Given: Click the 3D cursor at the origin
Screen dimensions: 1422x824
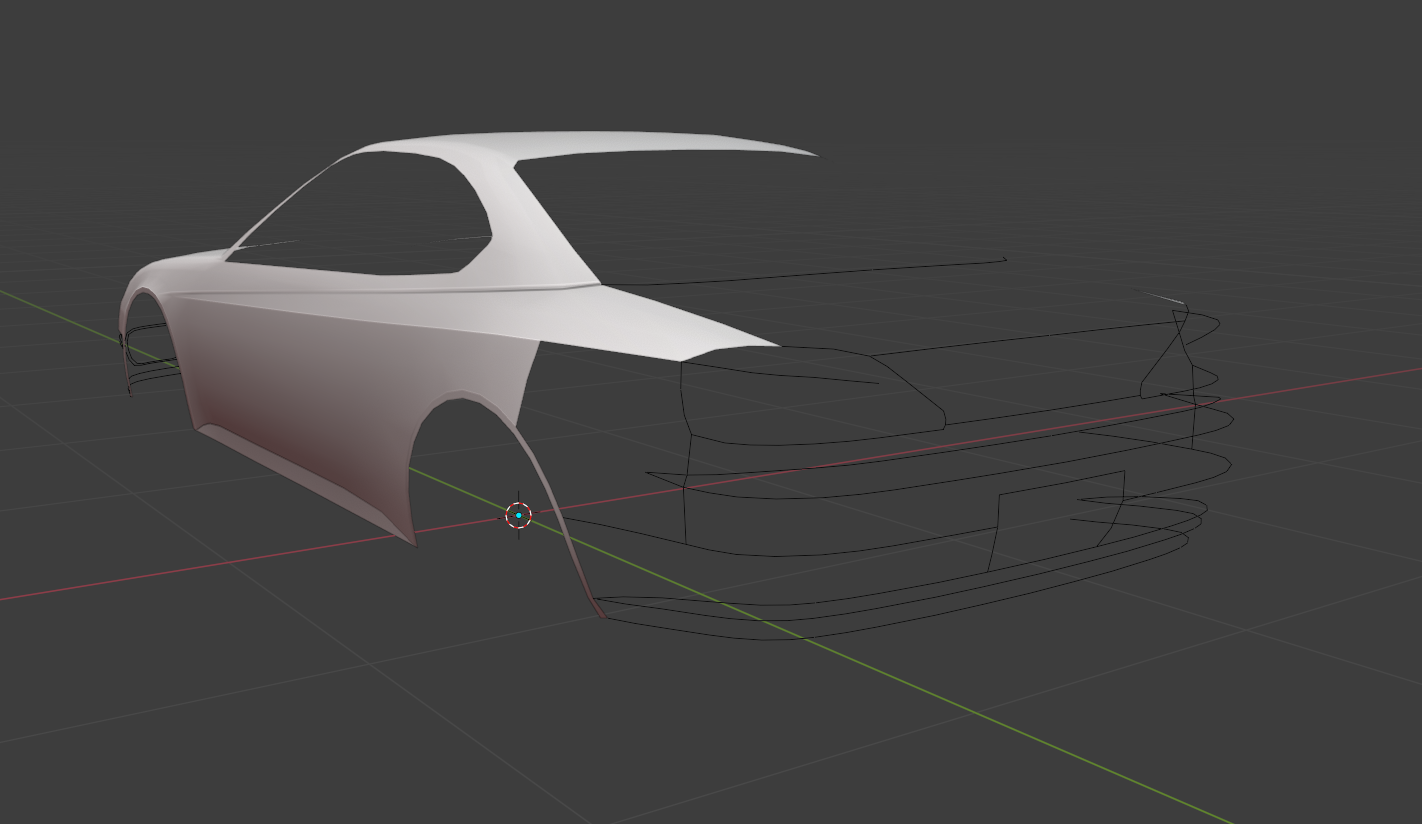Looking at the screenshot, I should click(518, 515).
